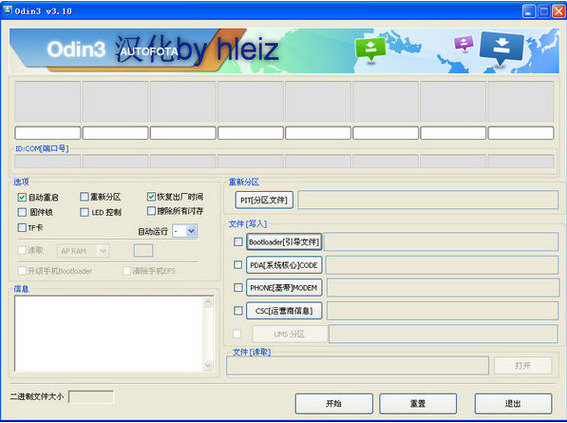Click the Odin3 app icon in title bar

[8, 10]
